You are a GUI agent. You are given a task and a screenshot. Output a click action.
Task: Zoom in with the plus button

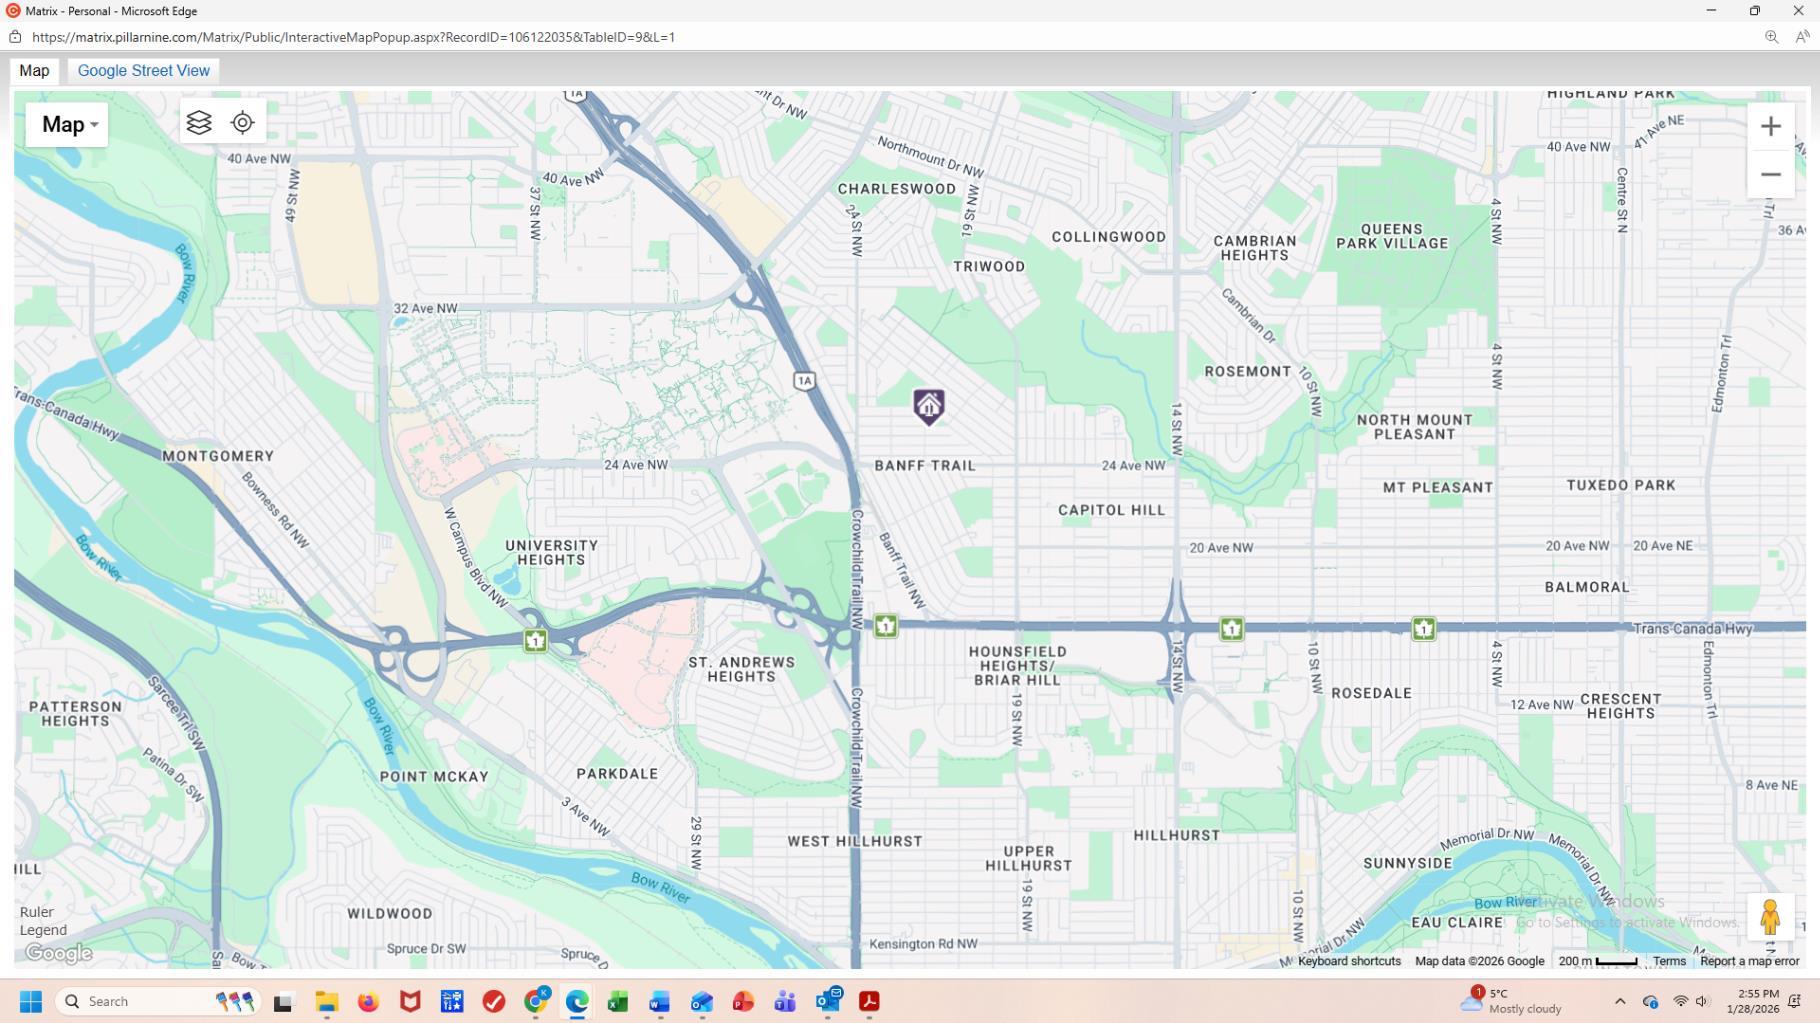(x=1770, y=126)
